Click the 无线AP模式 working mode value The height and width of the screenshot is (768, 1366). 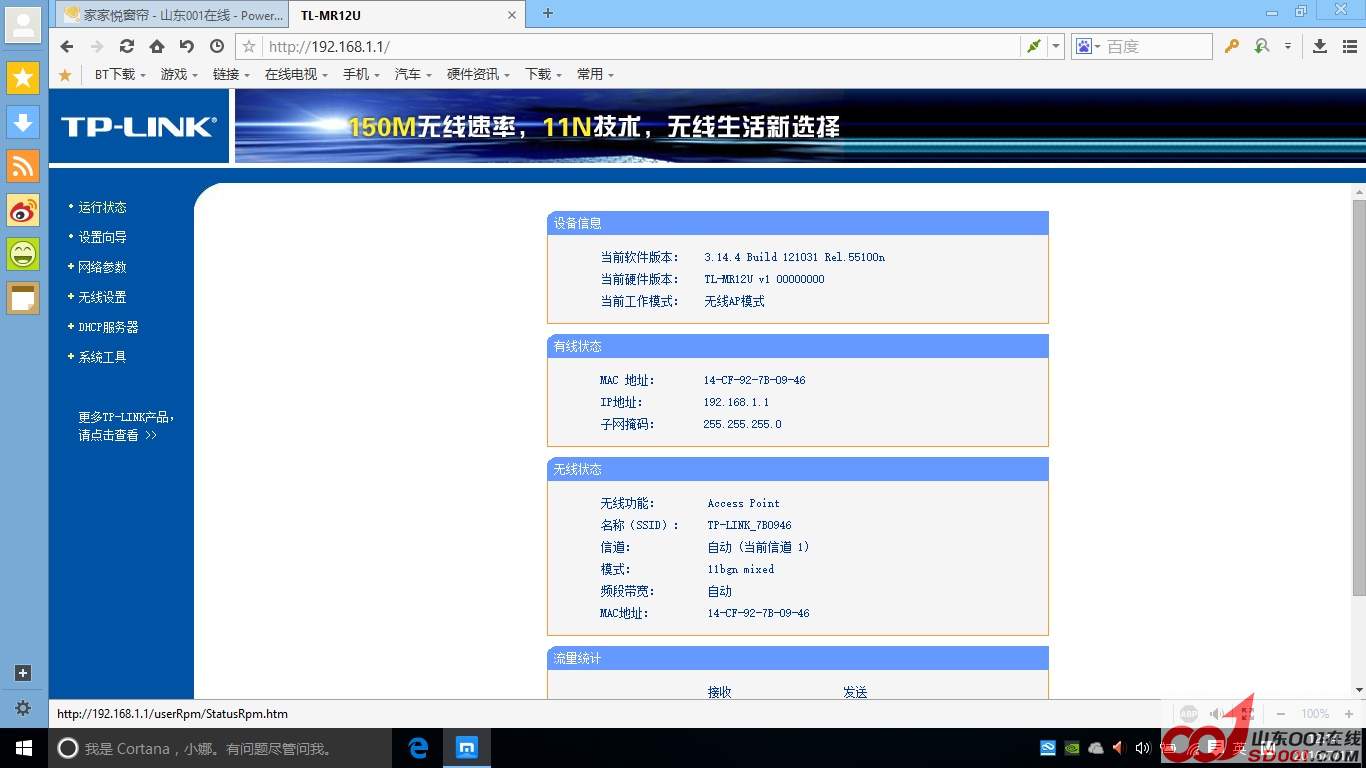click(x=734, y=301)
